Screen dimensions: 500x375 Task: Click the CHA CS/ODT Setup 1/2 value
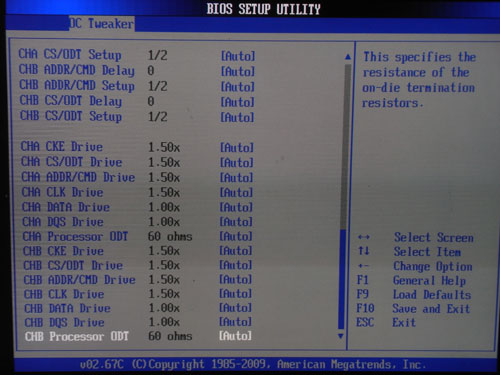[157, 55]
